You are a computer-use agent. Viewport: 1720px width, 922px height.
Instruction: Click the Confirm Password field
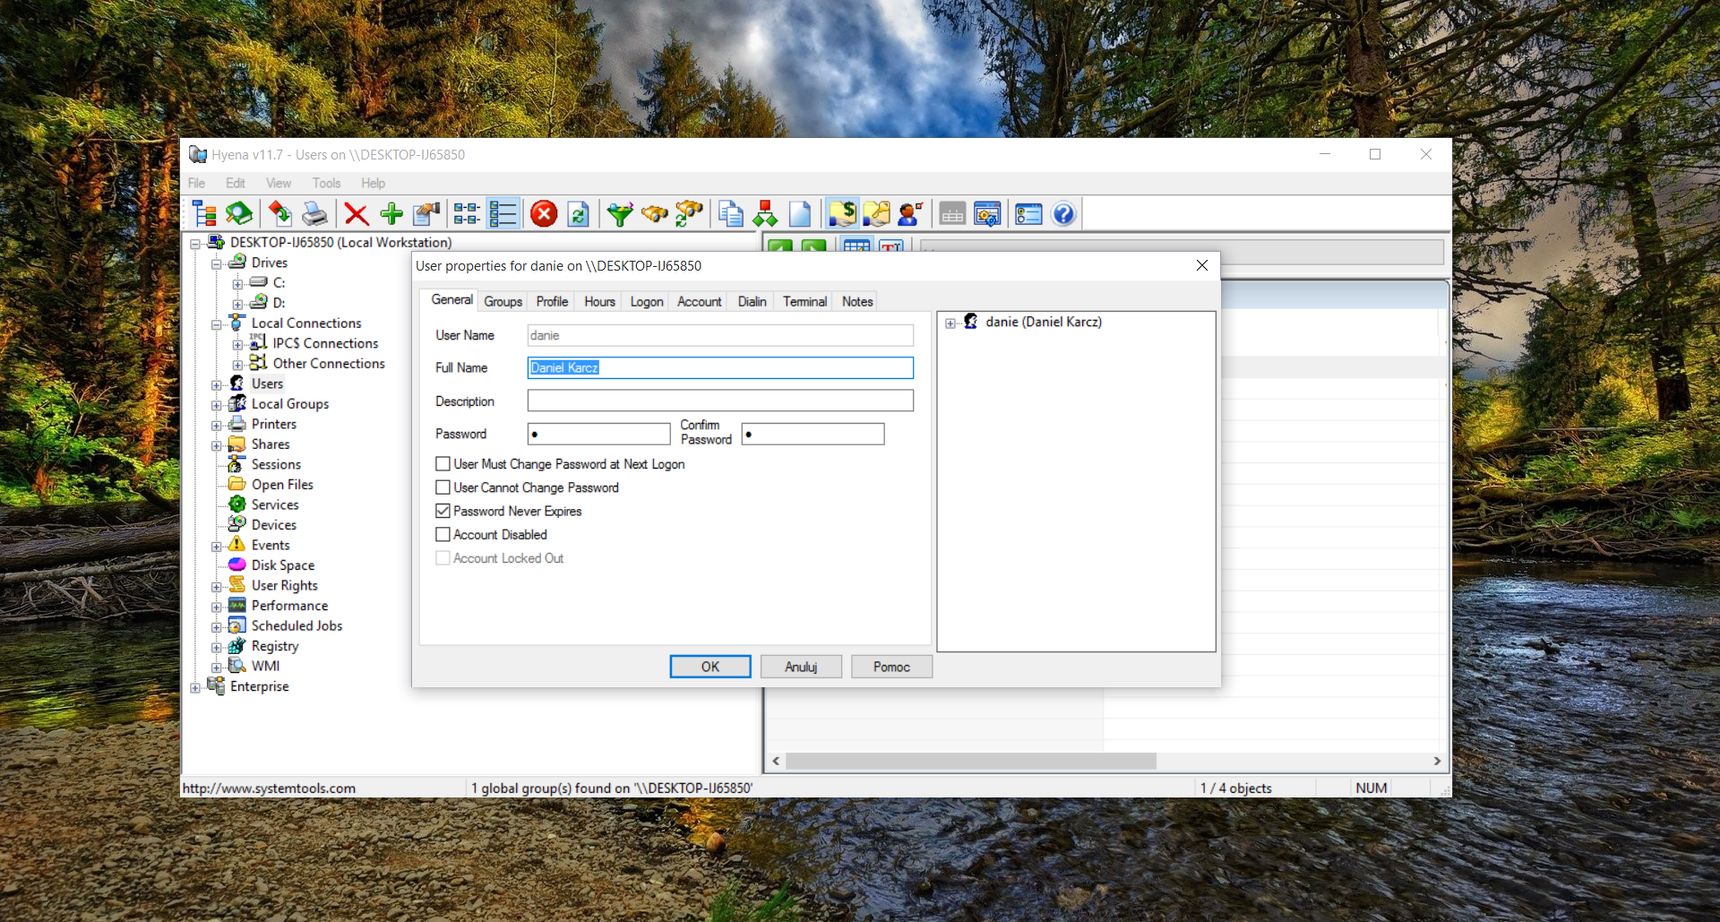pos(813,434)
